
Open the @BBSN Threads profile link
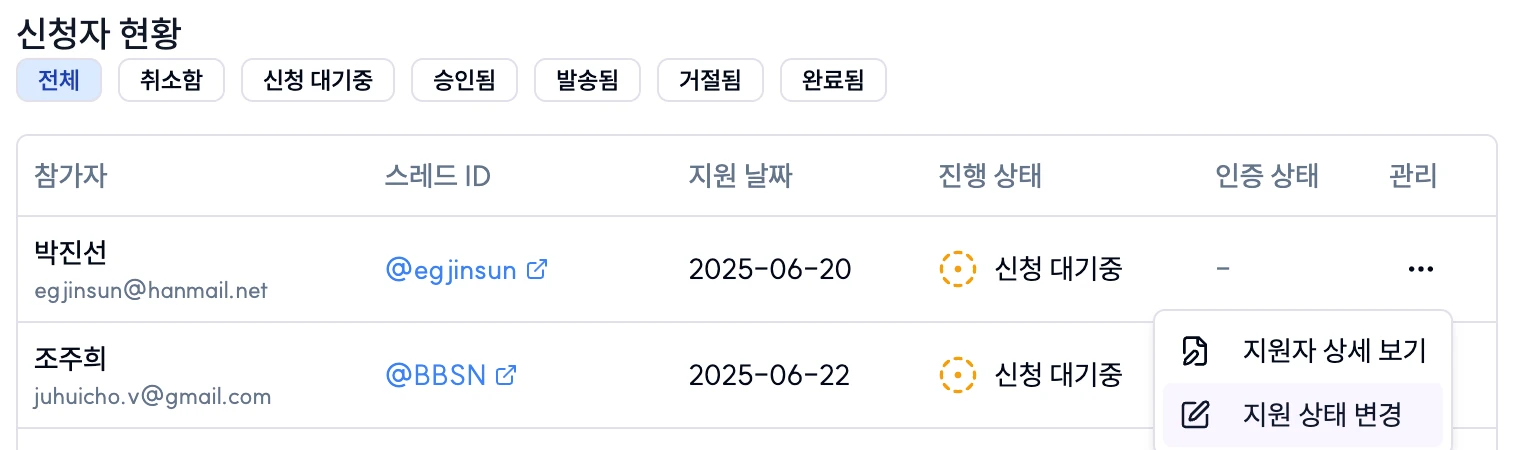436,376
